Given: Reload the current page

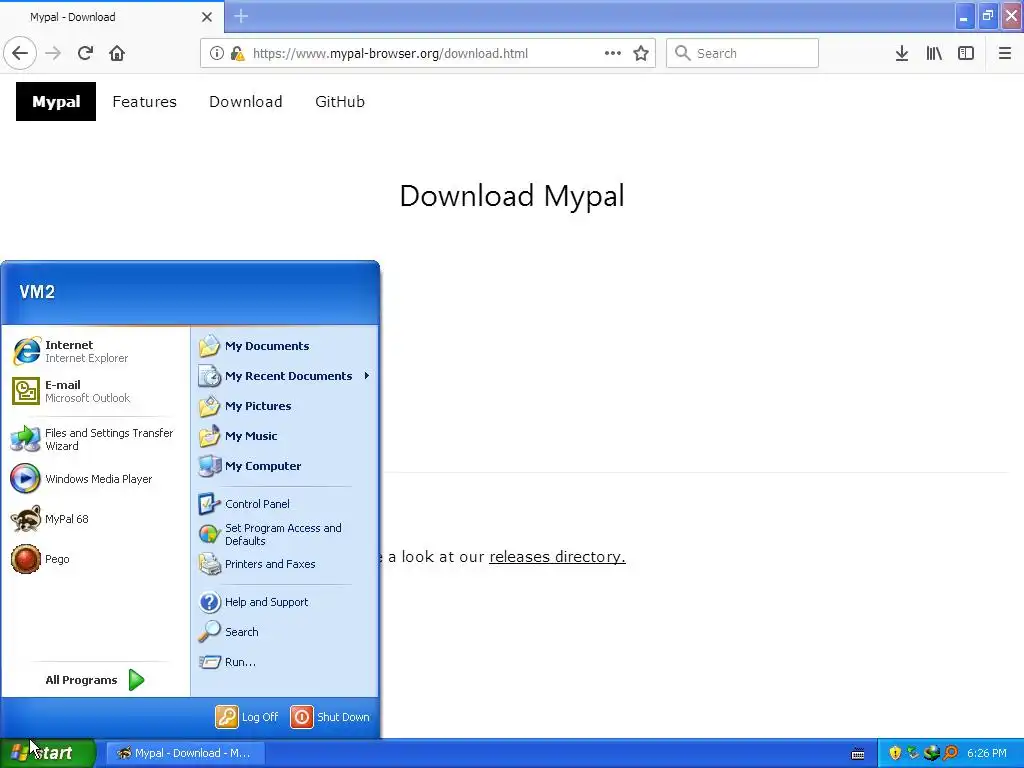Looking at the screenshot, I should click(x=85, y=53).
